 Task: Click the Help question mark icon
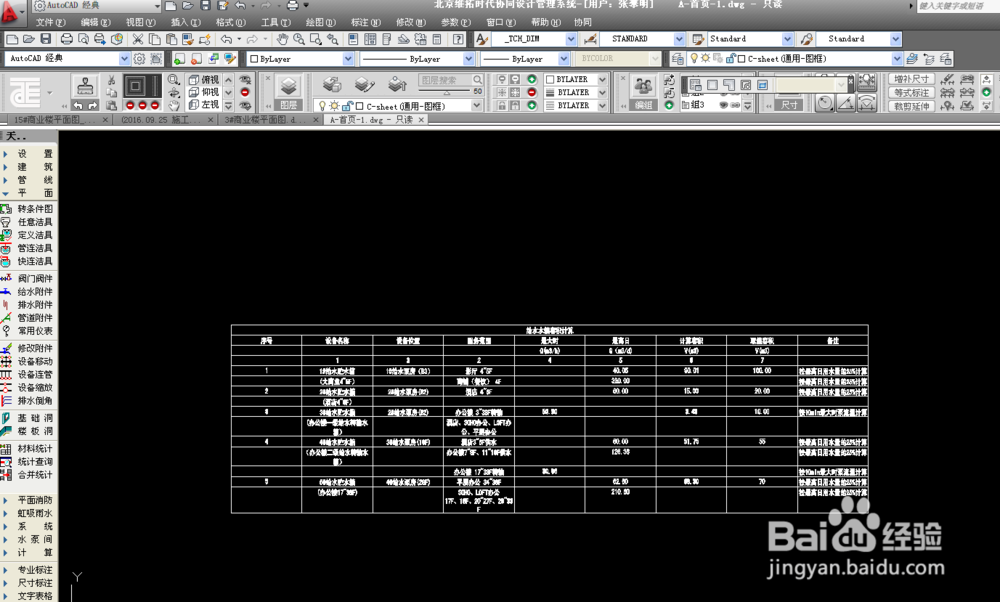point(459,39)
